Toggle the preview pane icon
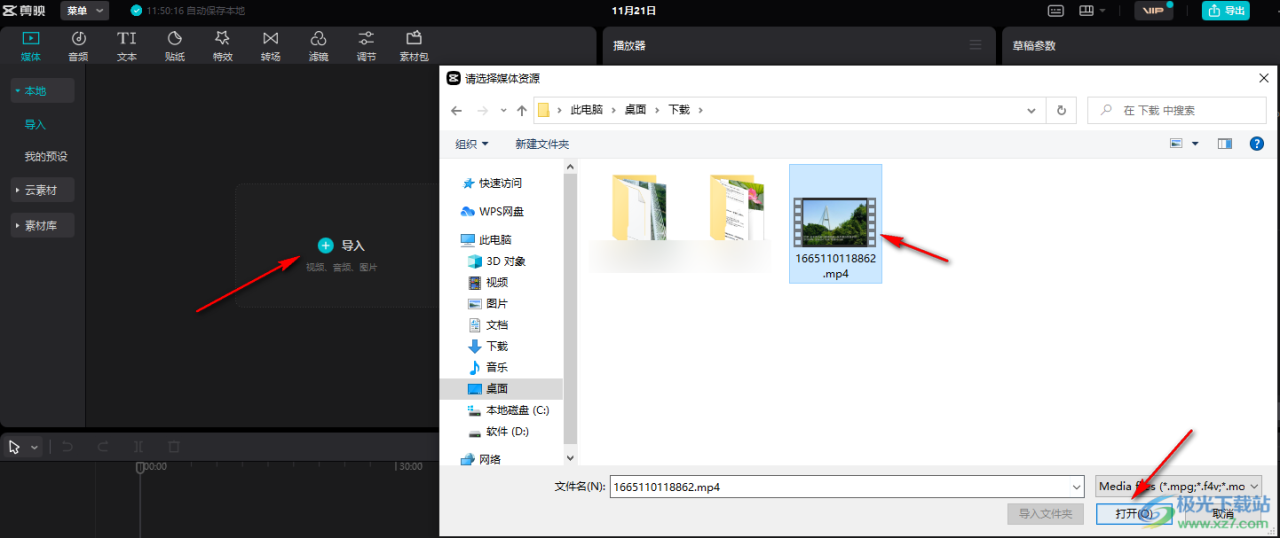The image size is (1280, 538). point(1225,144)
